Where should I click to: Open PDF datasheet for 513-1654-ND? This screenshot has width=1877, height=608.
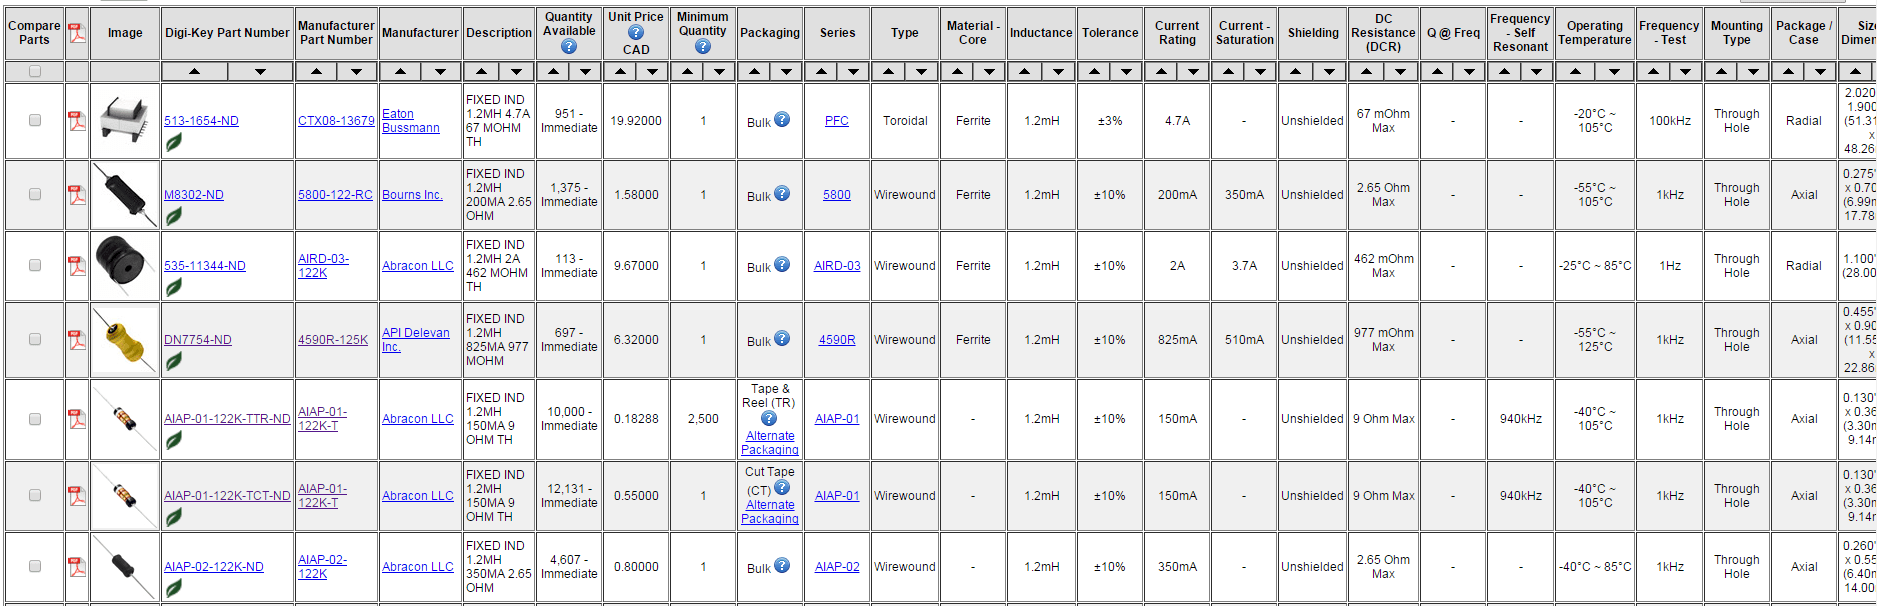(x=77, y=120)
